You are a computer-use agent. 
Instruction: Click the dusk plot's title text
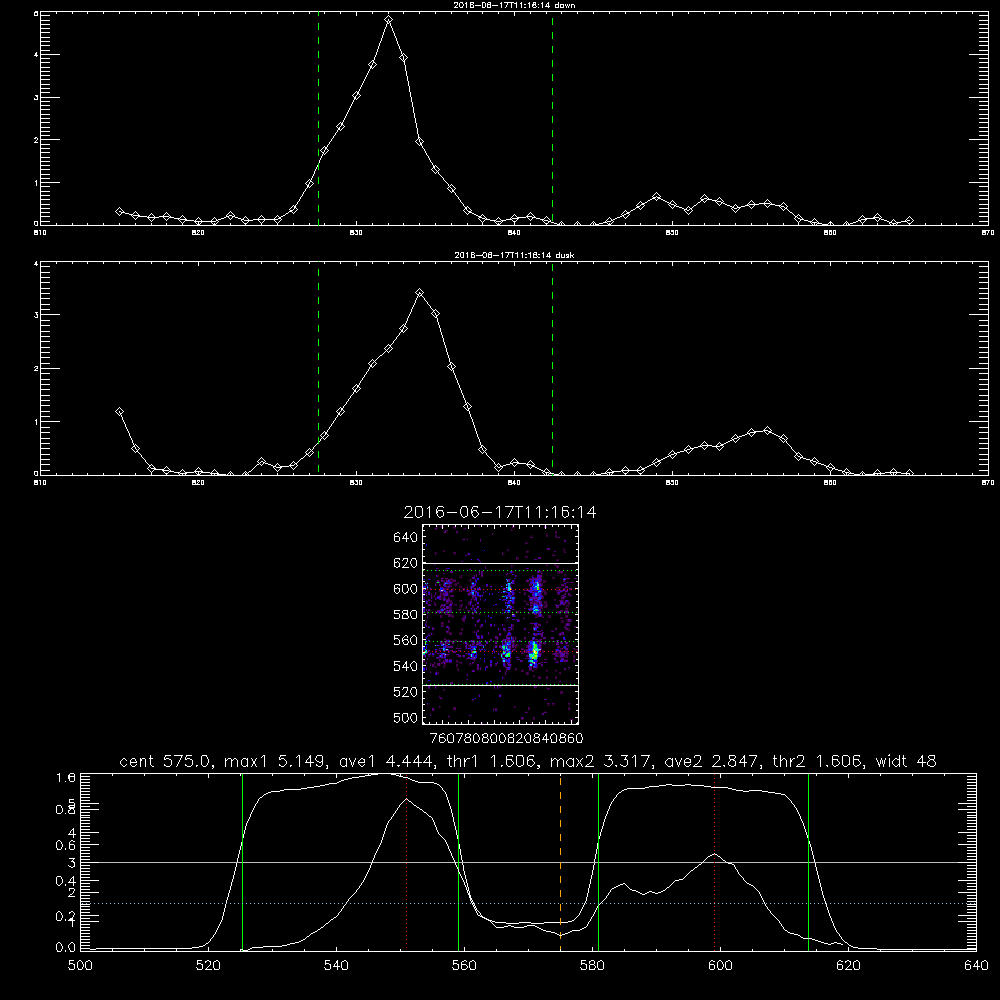click(x=514, y=255)
